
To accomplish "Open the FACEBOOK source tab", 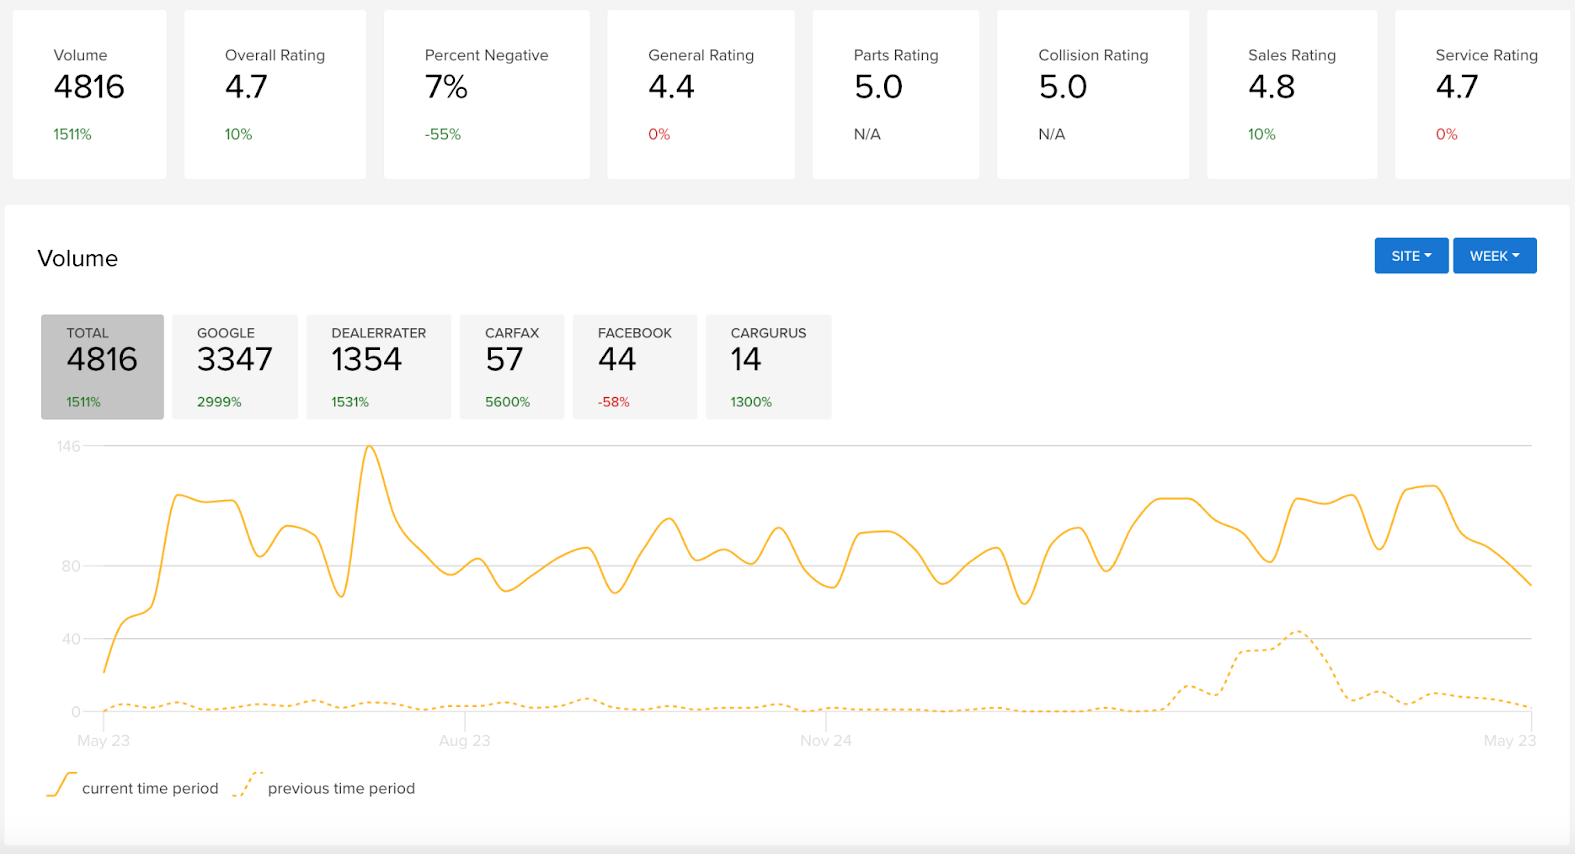I will coord(634,367).
